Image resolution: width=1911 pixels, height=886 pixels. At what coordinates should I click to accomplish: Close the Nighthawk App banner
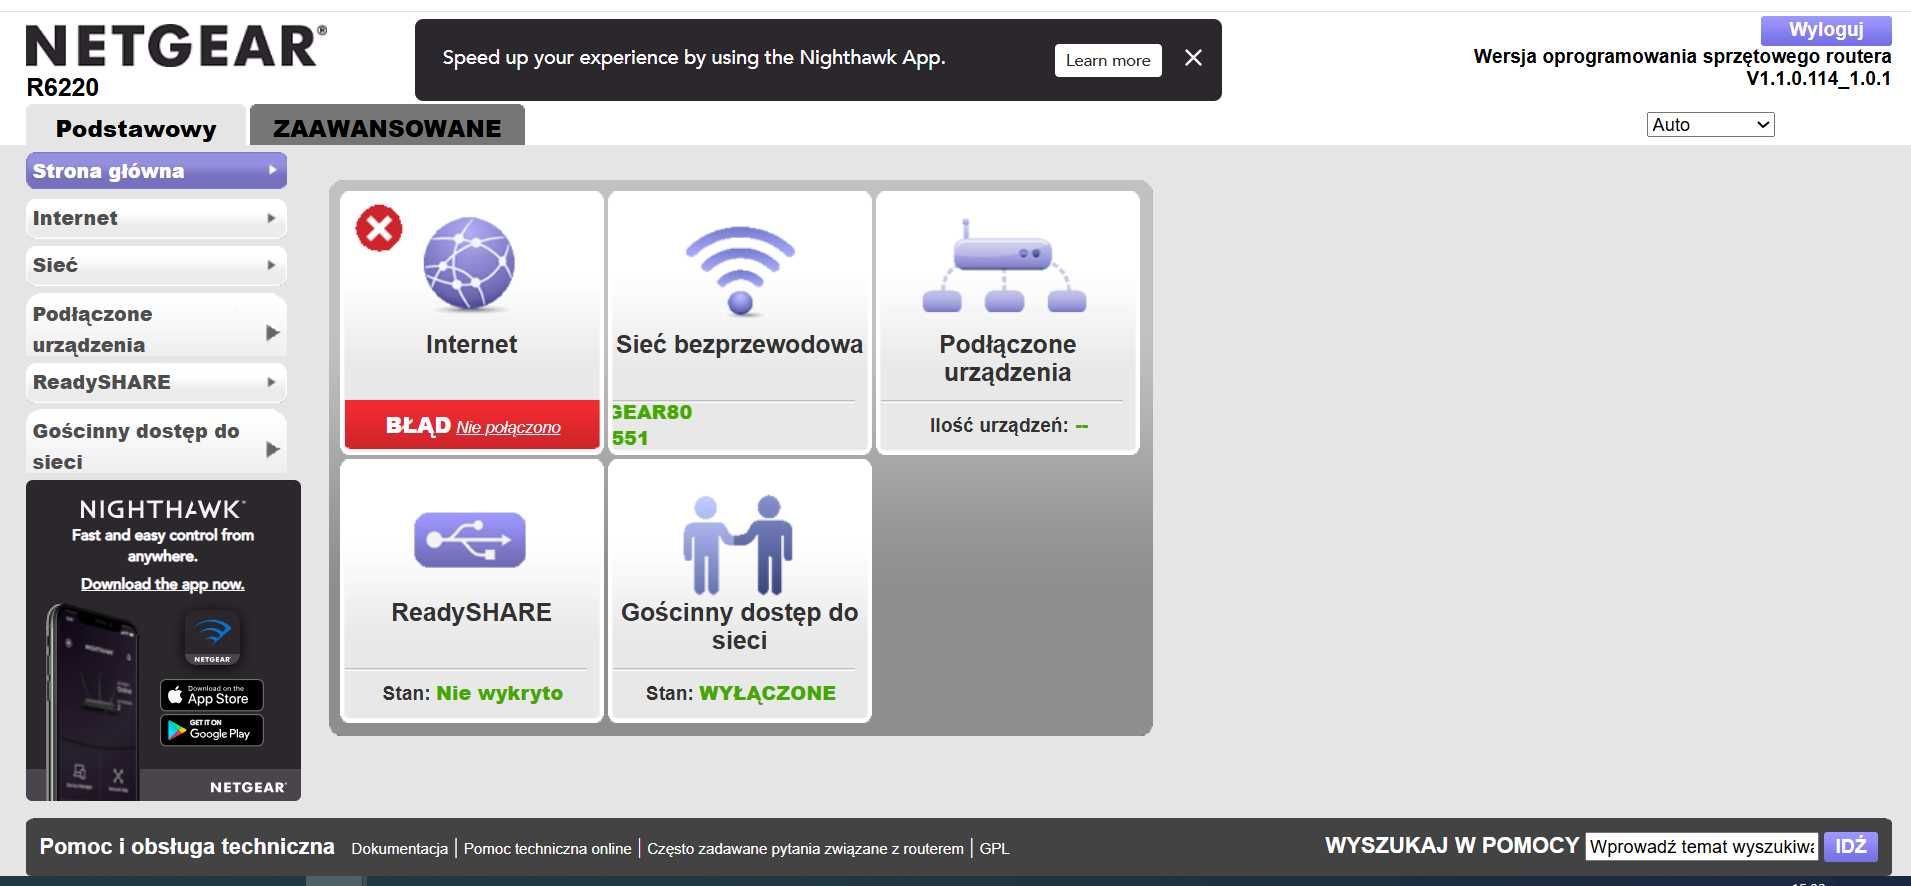1193,58
